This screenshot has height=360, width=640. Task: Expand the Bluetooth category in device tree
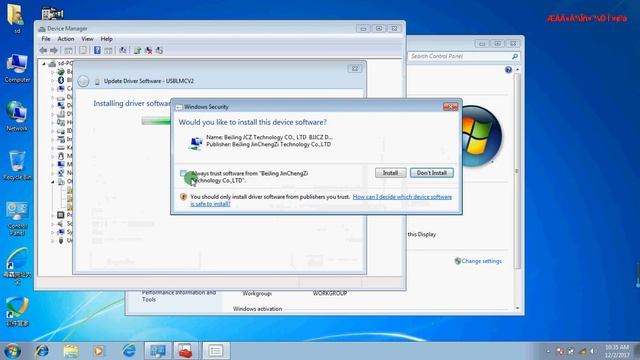[53, 80]
